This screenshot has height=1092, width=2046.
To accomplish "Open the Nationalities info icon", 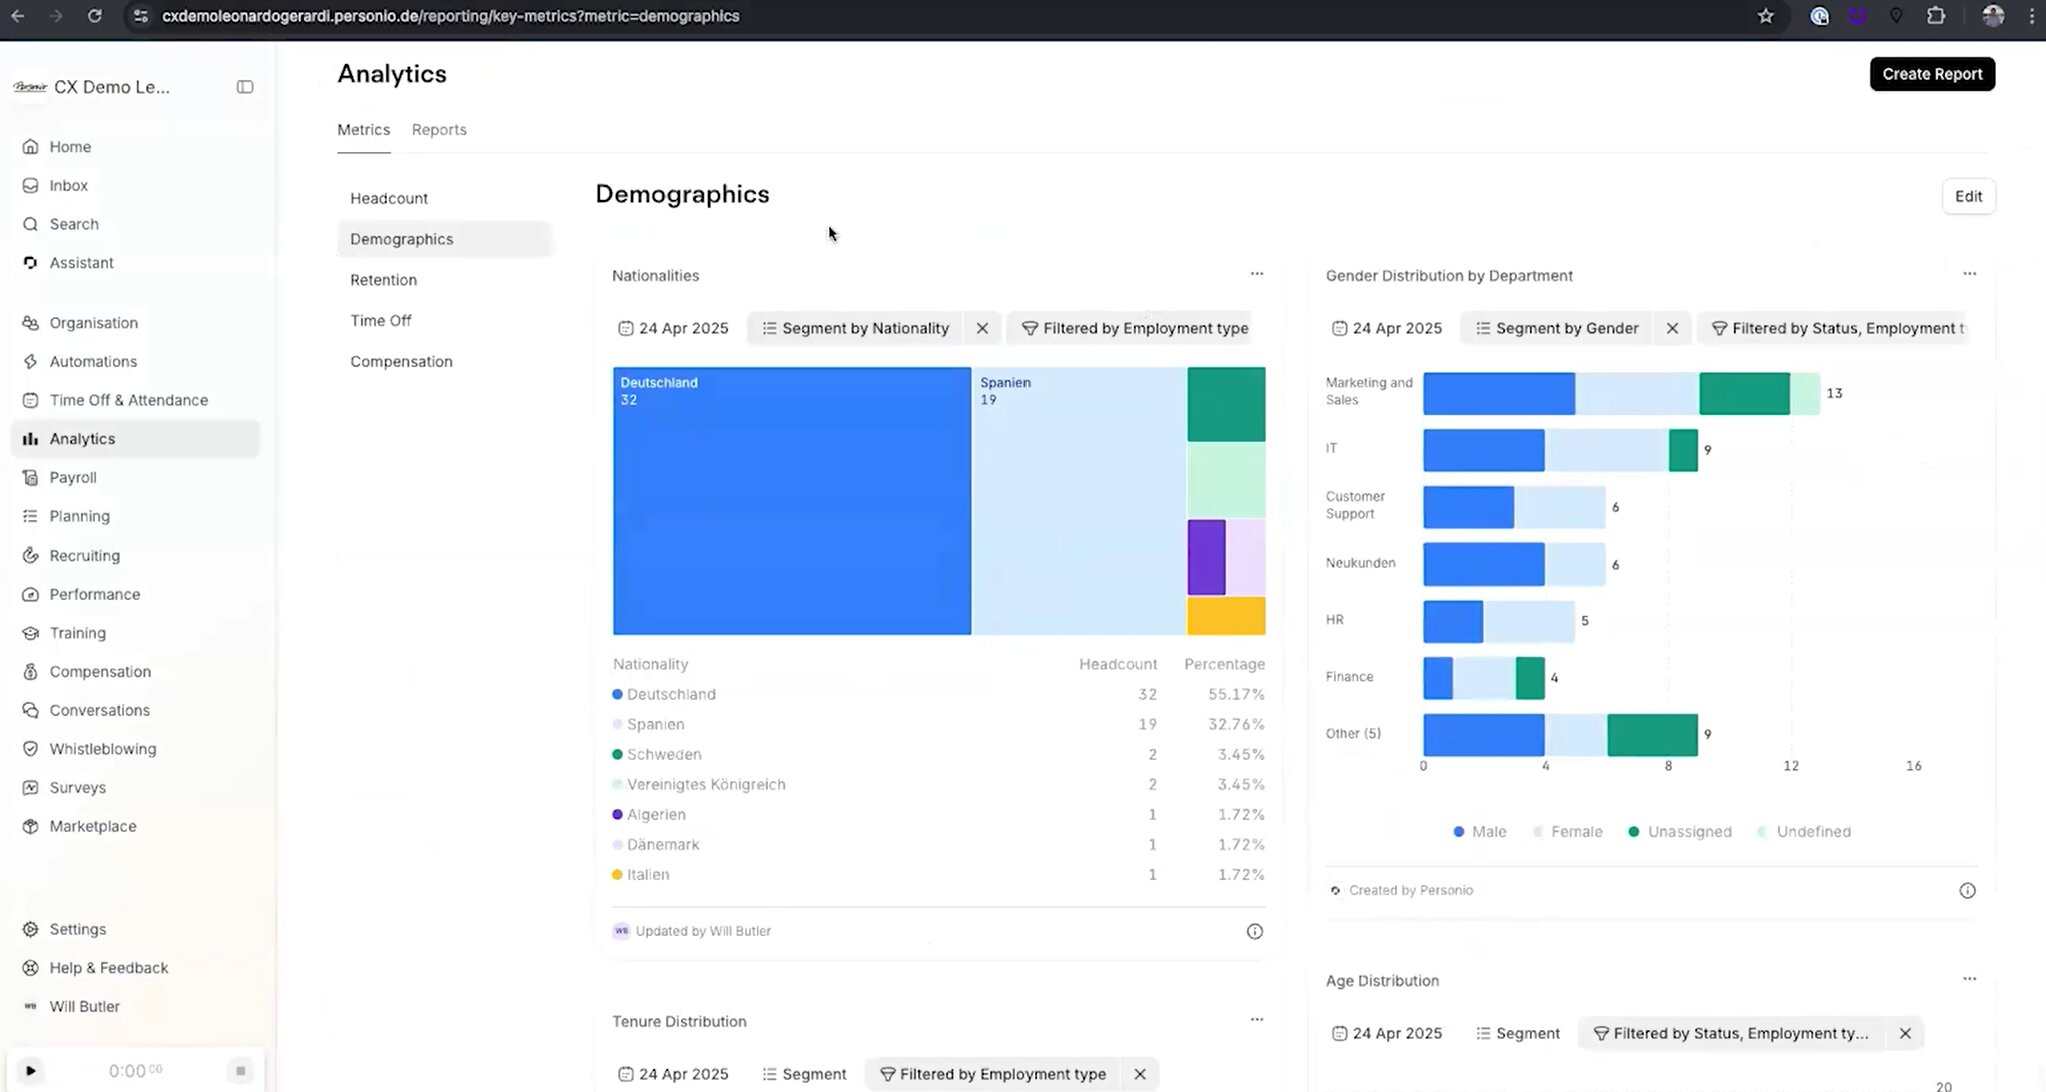I will click(x=1254, y=931).
